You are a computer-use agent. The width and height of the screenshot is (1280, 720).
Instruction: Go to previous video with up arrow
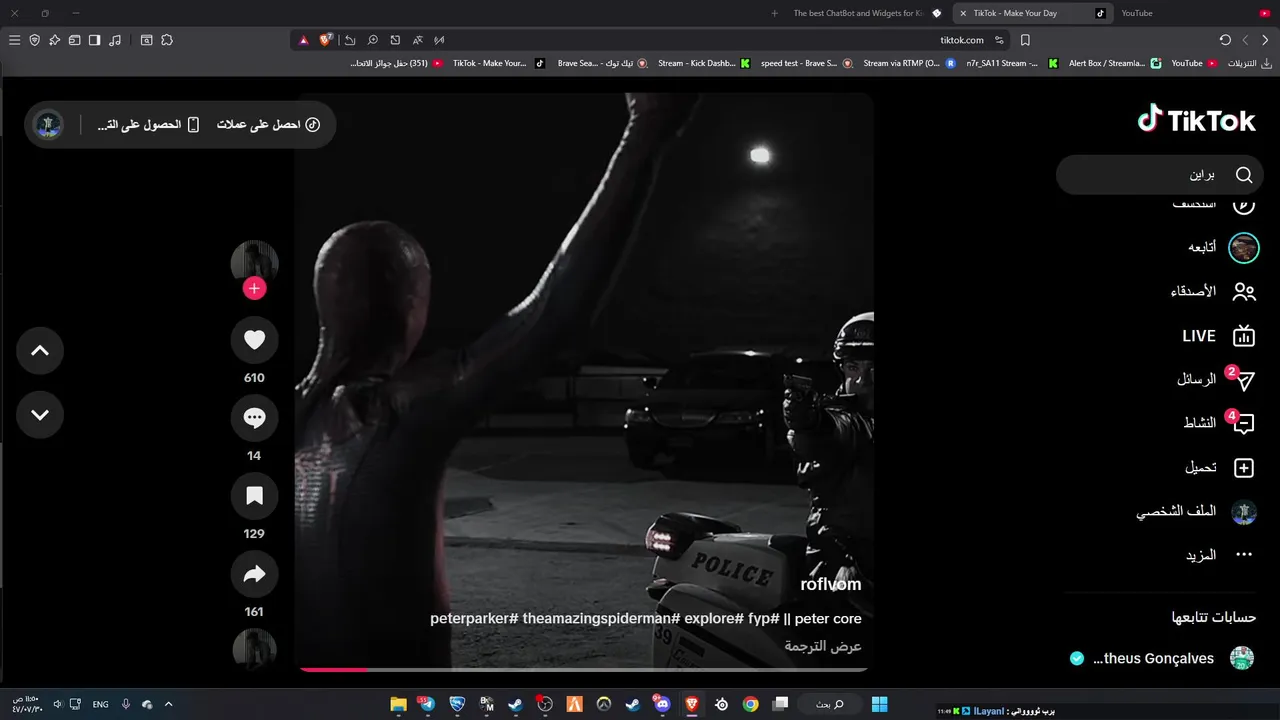point(40,351)
